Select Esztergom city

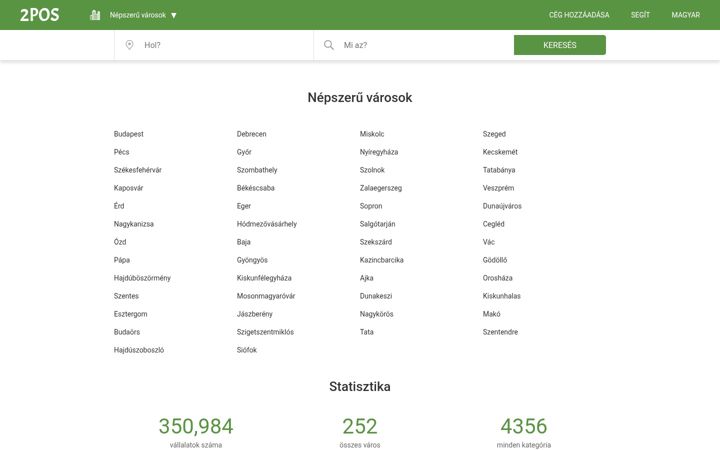click(x=130, y=314)
